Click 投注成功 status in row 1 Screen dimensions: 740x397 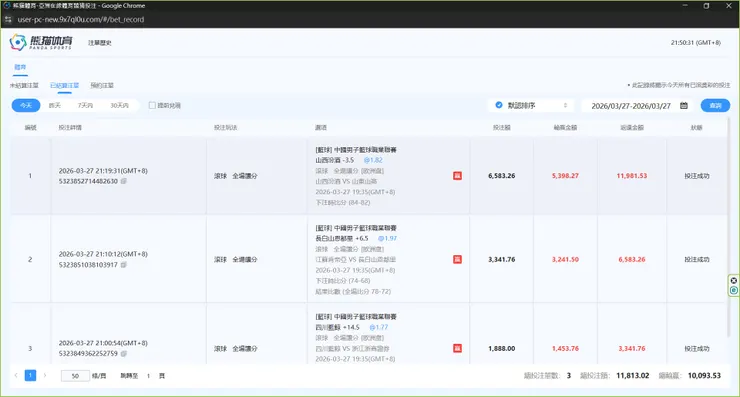pyautogui.click(x=697, y=176)
